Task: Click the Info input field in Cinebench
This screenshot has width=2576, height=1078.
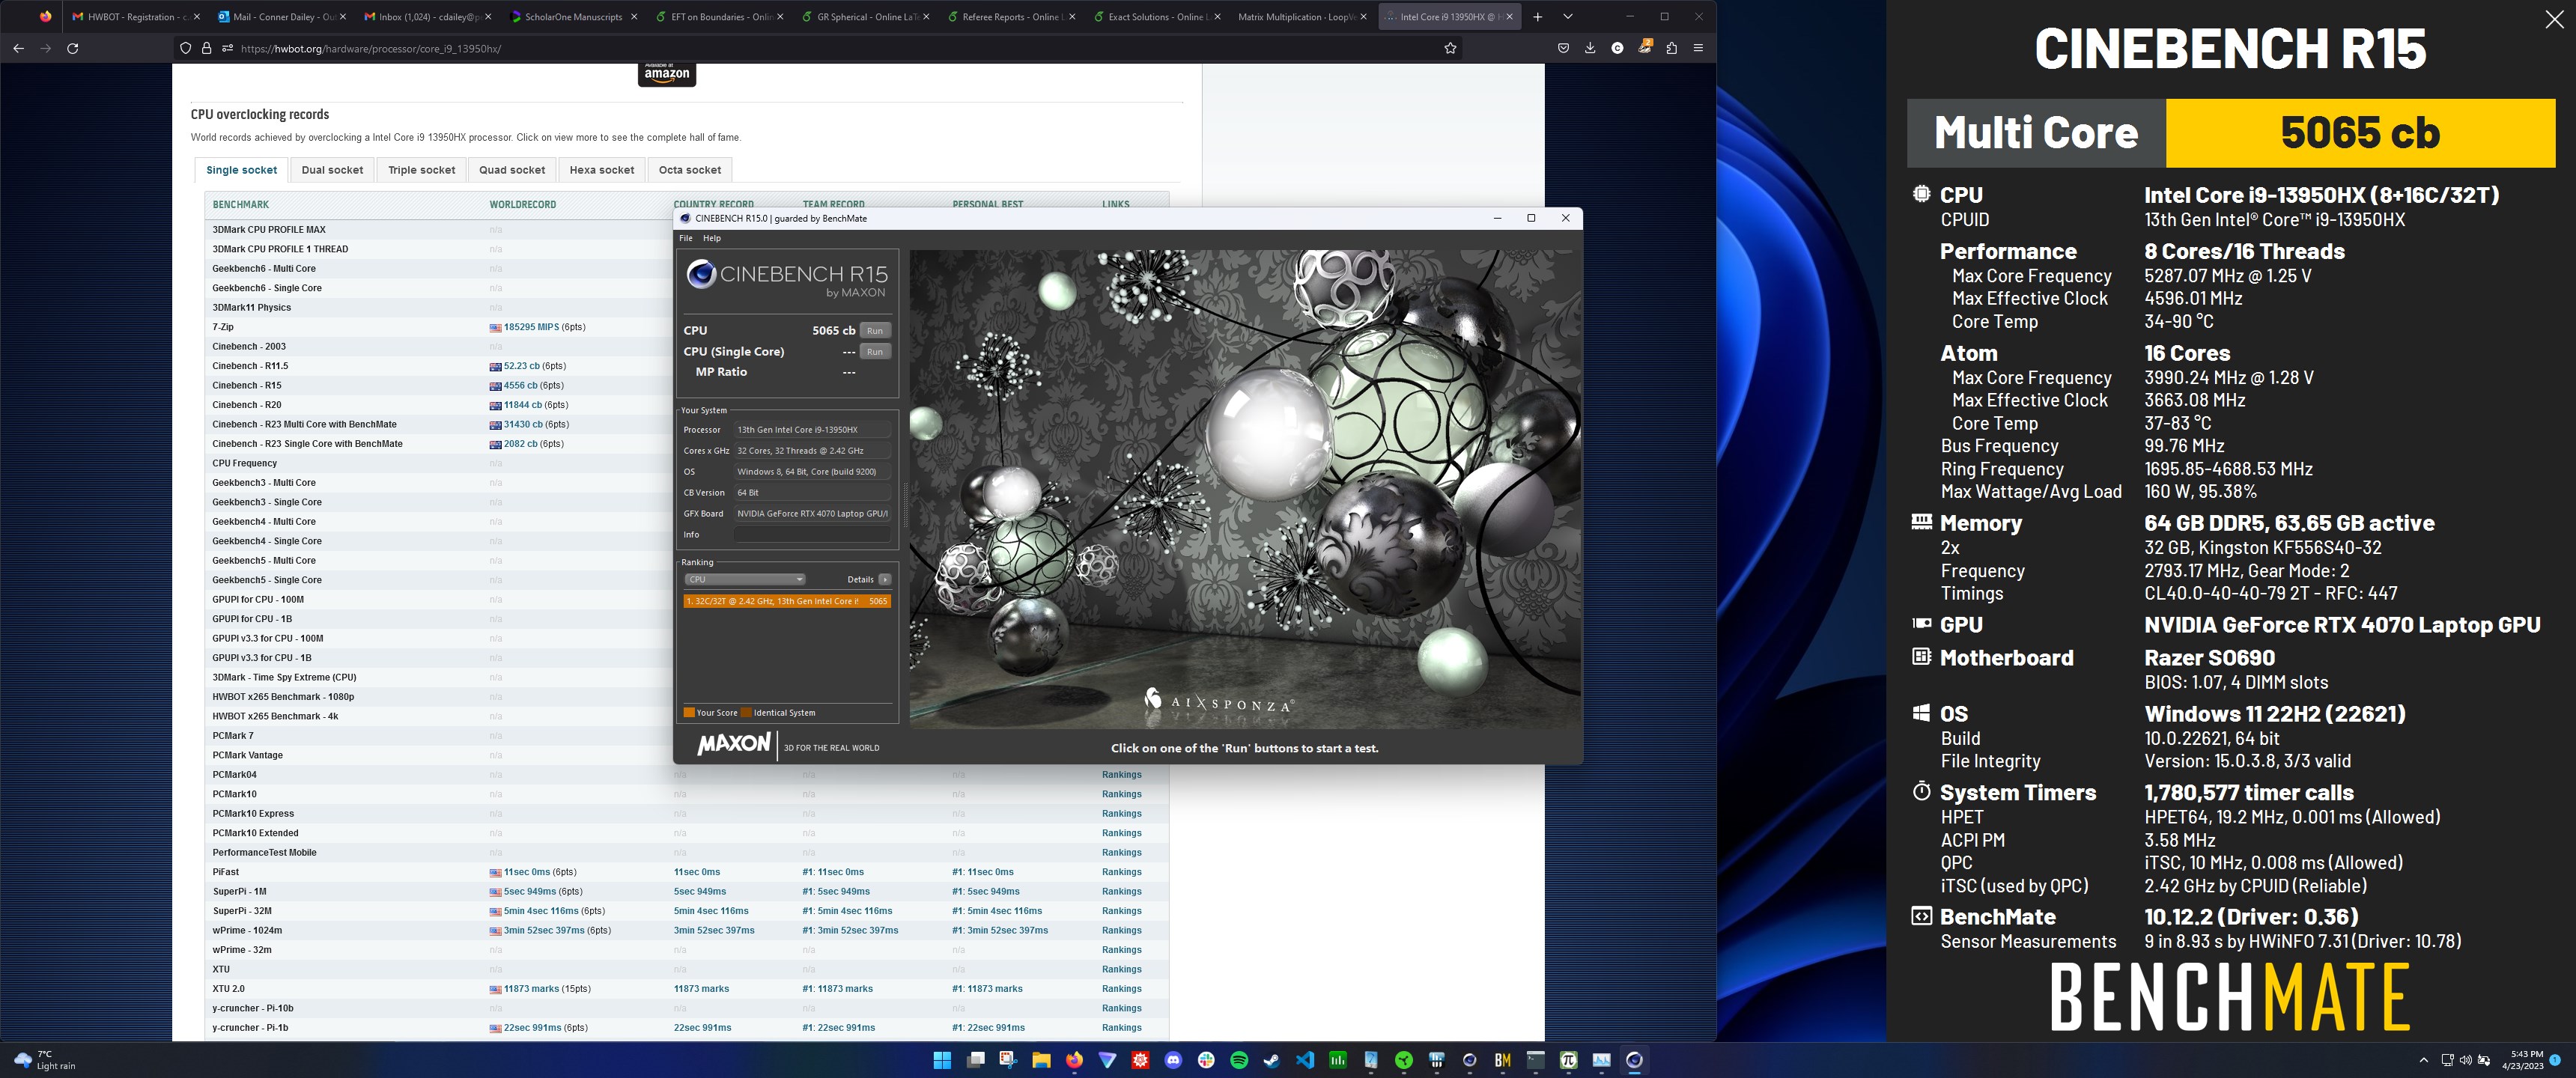Action: pyautogui.click(x=812, y=534)
